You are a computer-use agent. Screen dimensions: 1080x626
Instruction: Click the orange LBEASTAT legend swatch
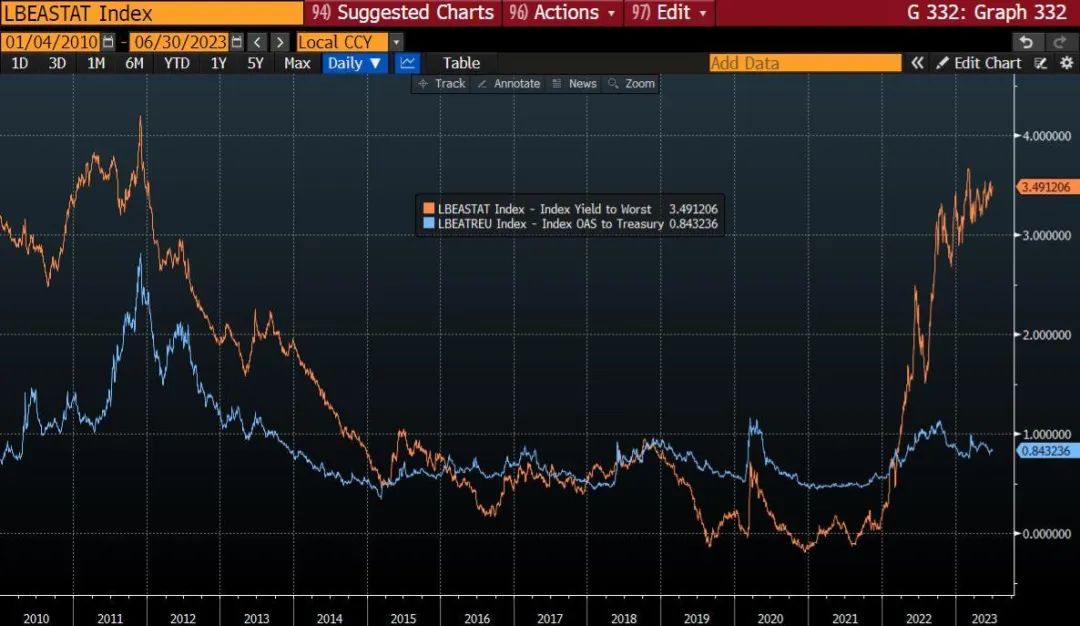coord(429,209)
